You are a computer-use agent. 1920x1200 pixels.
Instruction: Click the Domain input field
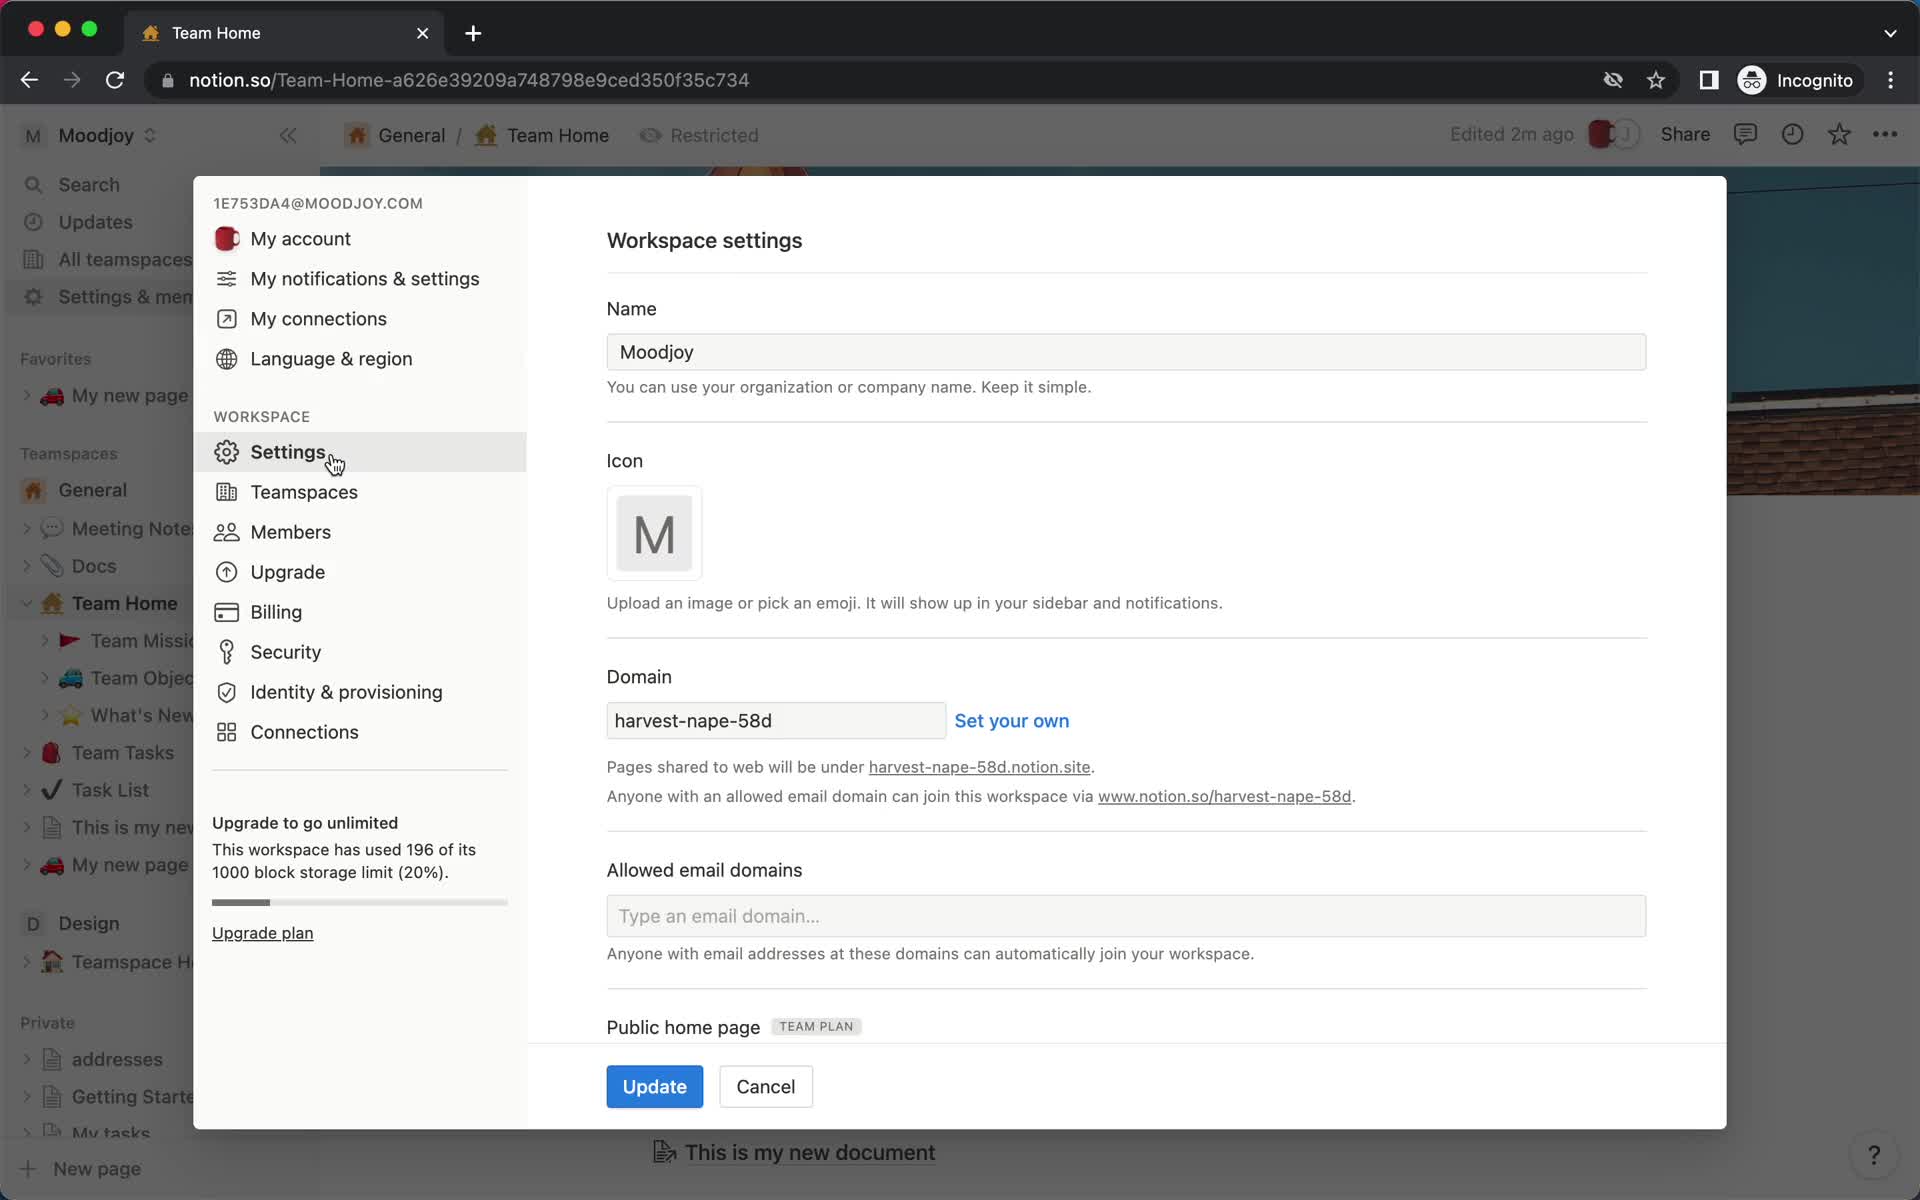point(776,721)
